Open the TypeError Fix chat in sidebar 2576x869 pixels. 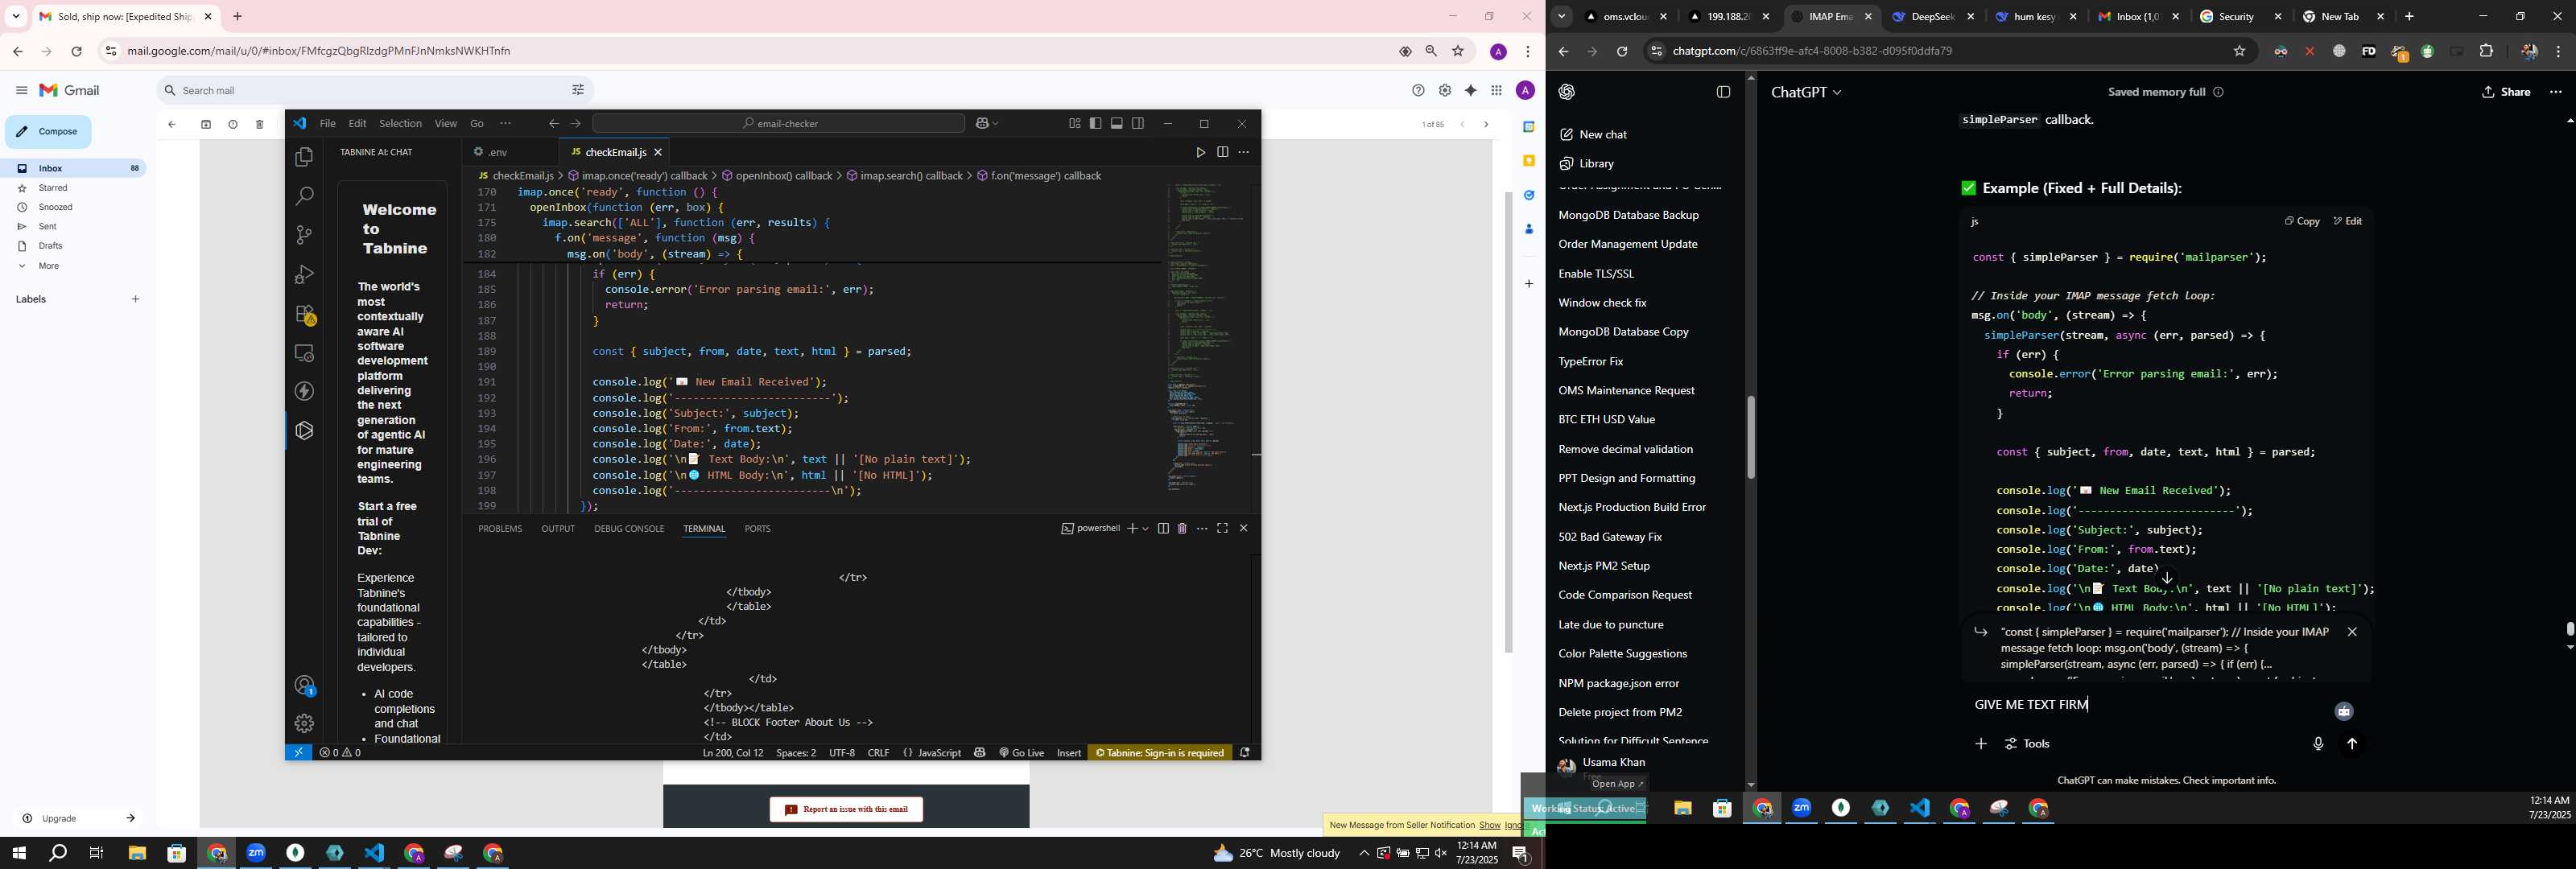click(1591, 362)
